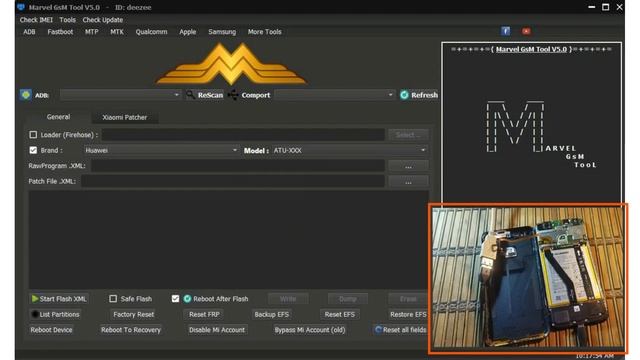Screen dimensions: 640x360
Task: Click the Facebook icon
Action: point(505,31)
